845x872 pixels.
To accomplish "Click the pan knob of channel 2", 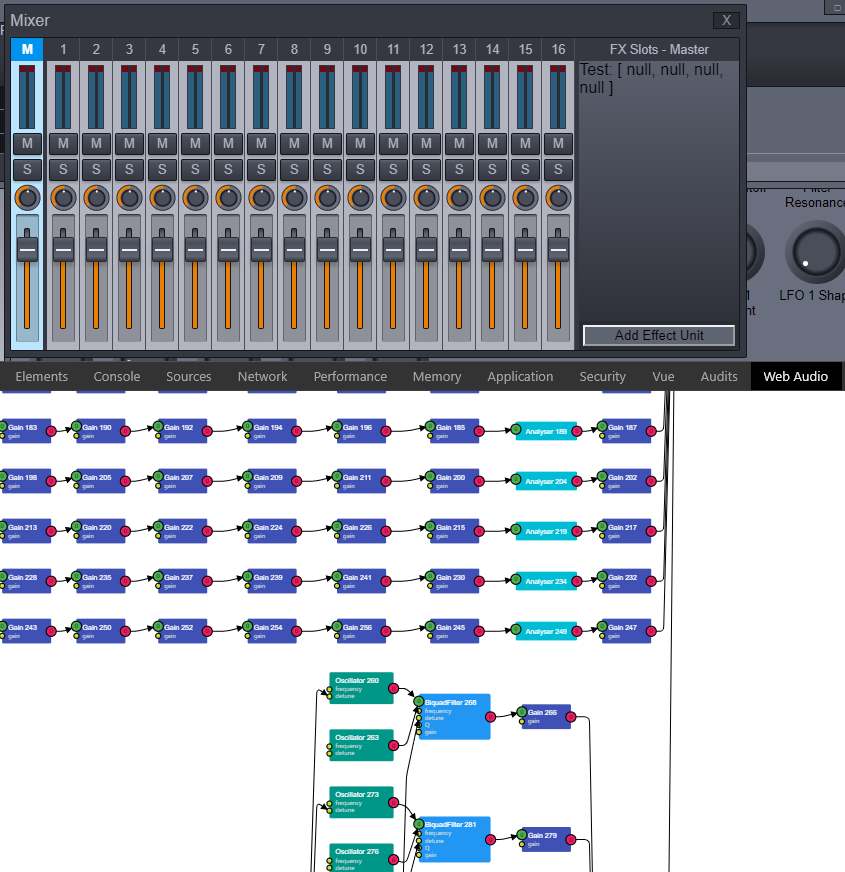I will tap(96, 197).
